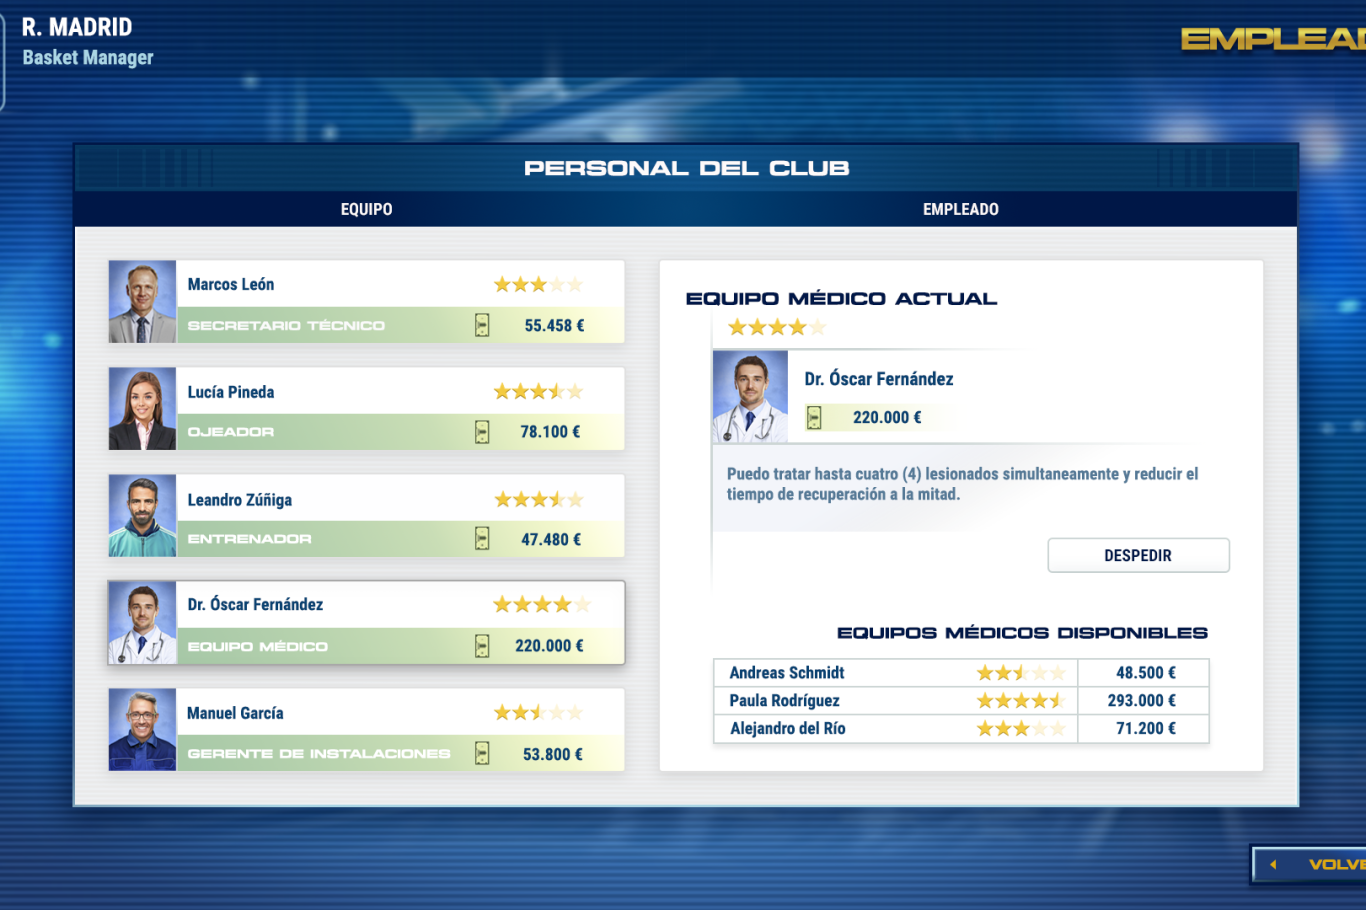1366x910 pixels.
Task: Select the Empleado column header
Action: (x=960, y=209)
